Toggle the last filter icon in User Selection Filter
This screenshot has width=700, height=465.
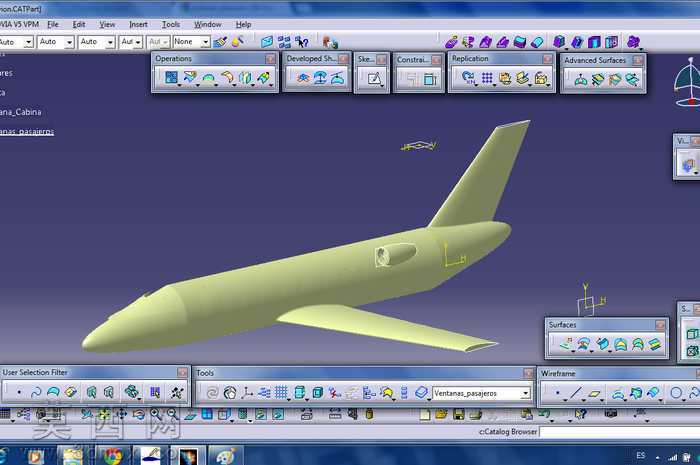pos(177,393)
